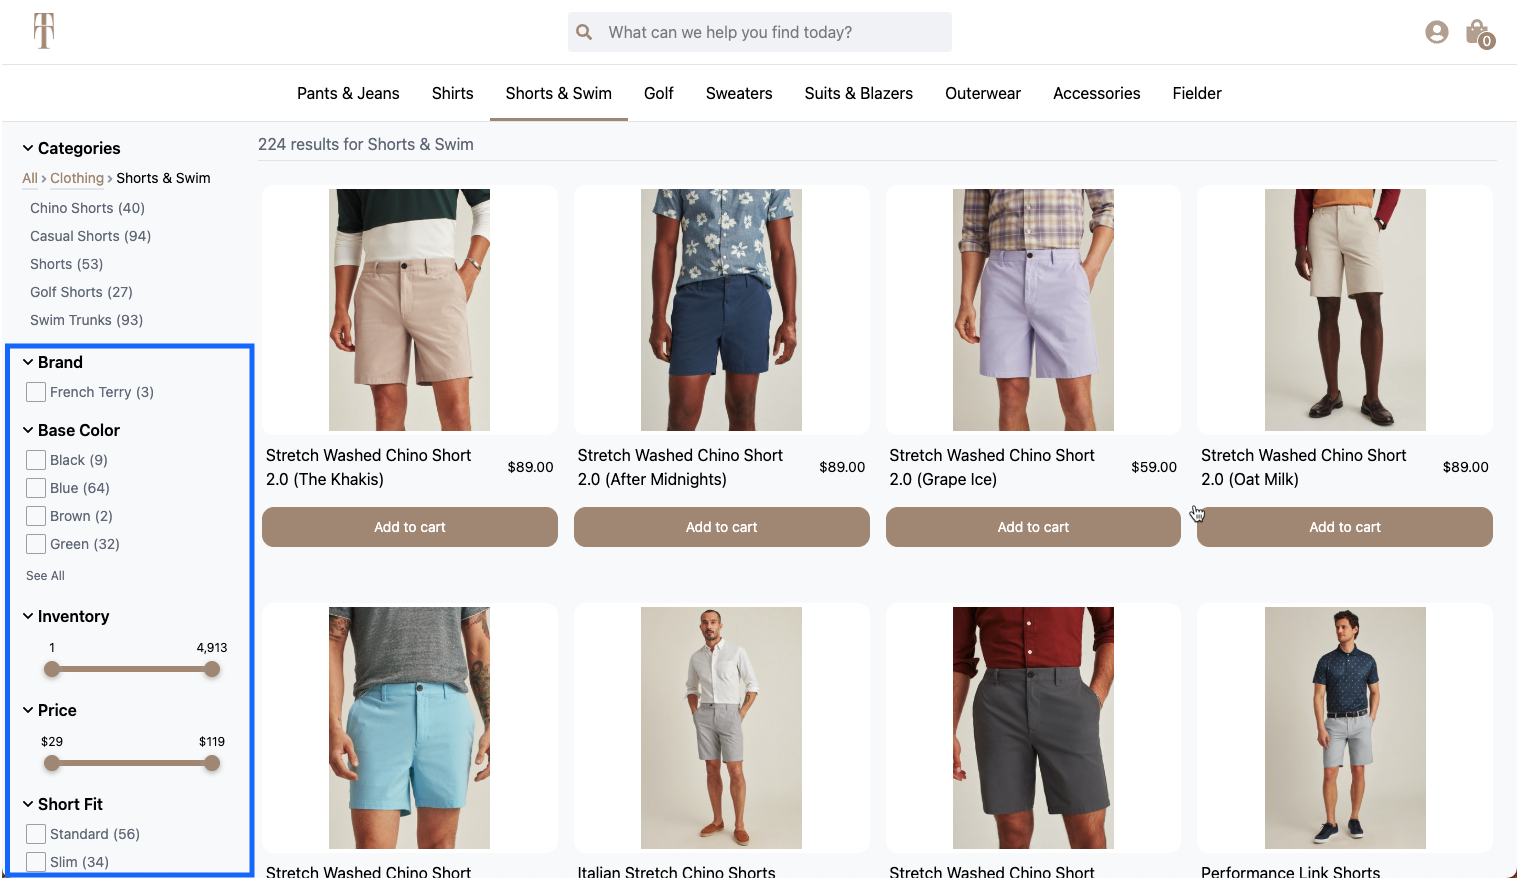Image resolution: width=1517 pixels, height=878 pixels.
Task: Check the Blue color checkbox
Action: tap(36, 488)
